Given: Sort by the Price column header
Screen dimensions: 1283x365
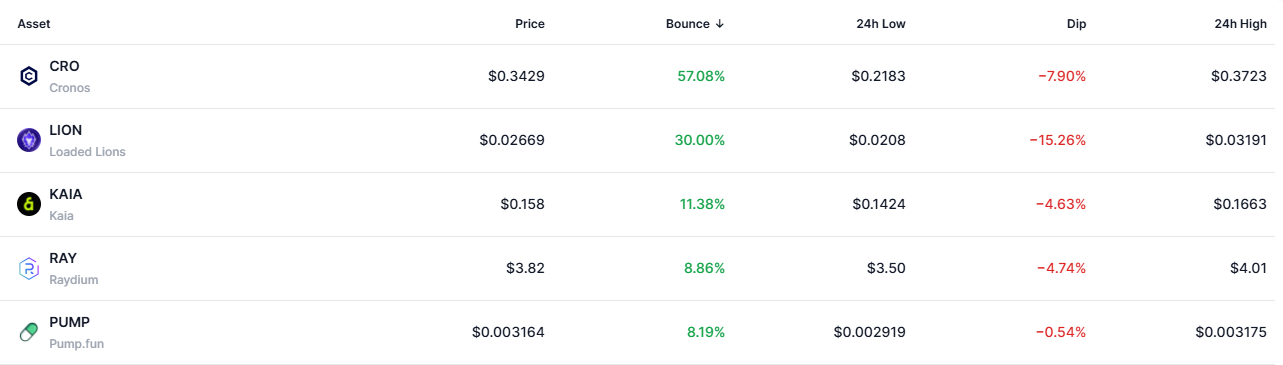Looking at the screenshot, I should [530, 23].
